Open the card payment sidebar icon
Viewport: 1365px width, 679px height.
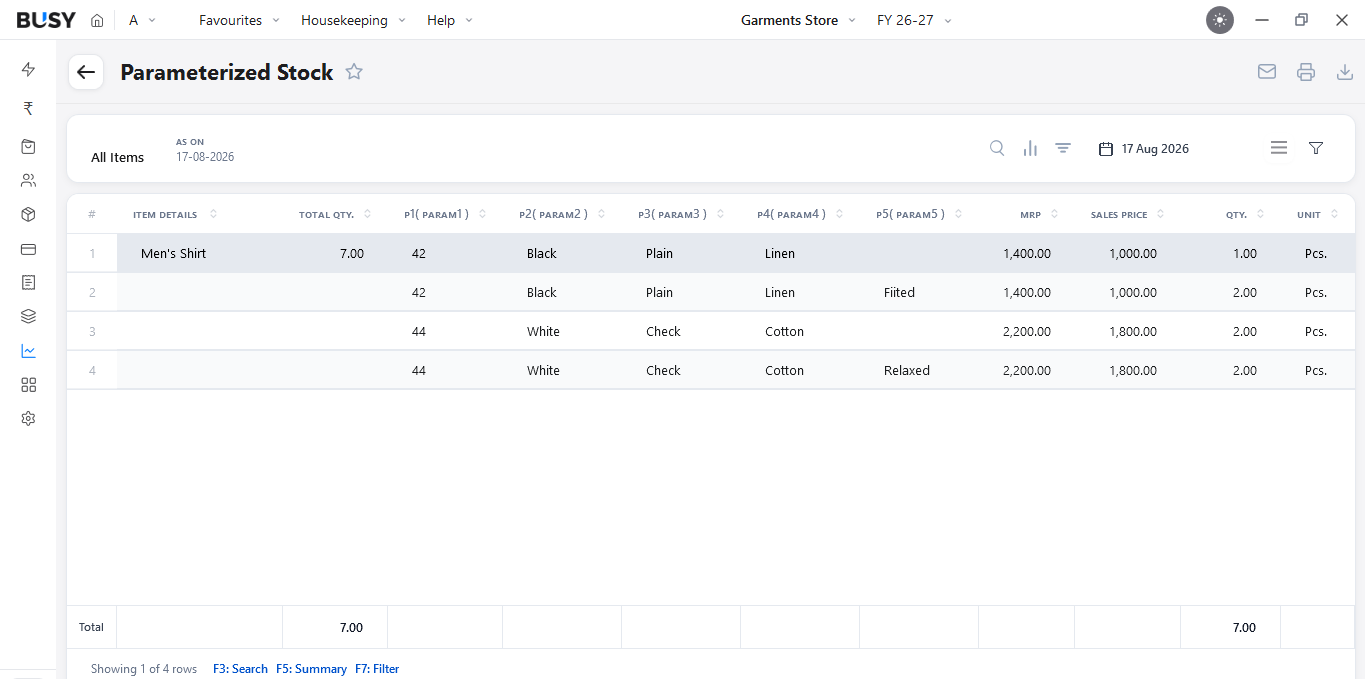point(28,249)
